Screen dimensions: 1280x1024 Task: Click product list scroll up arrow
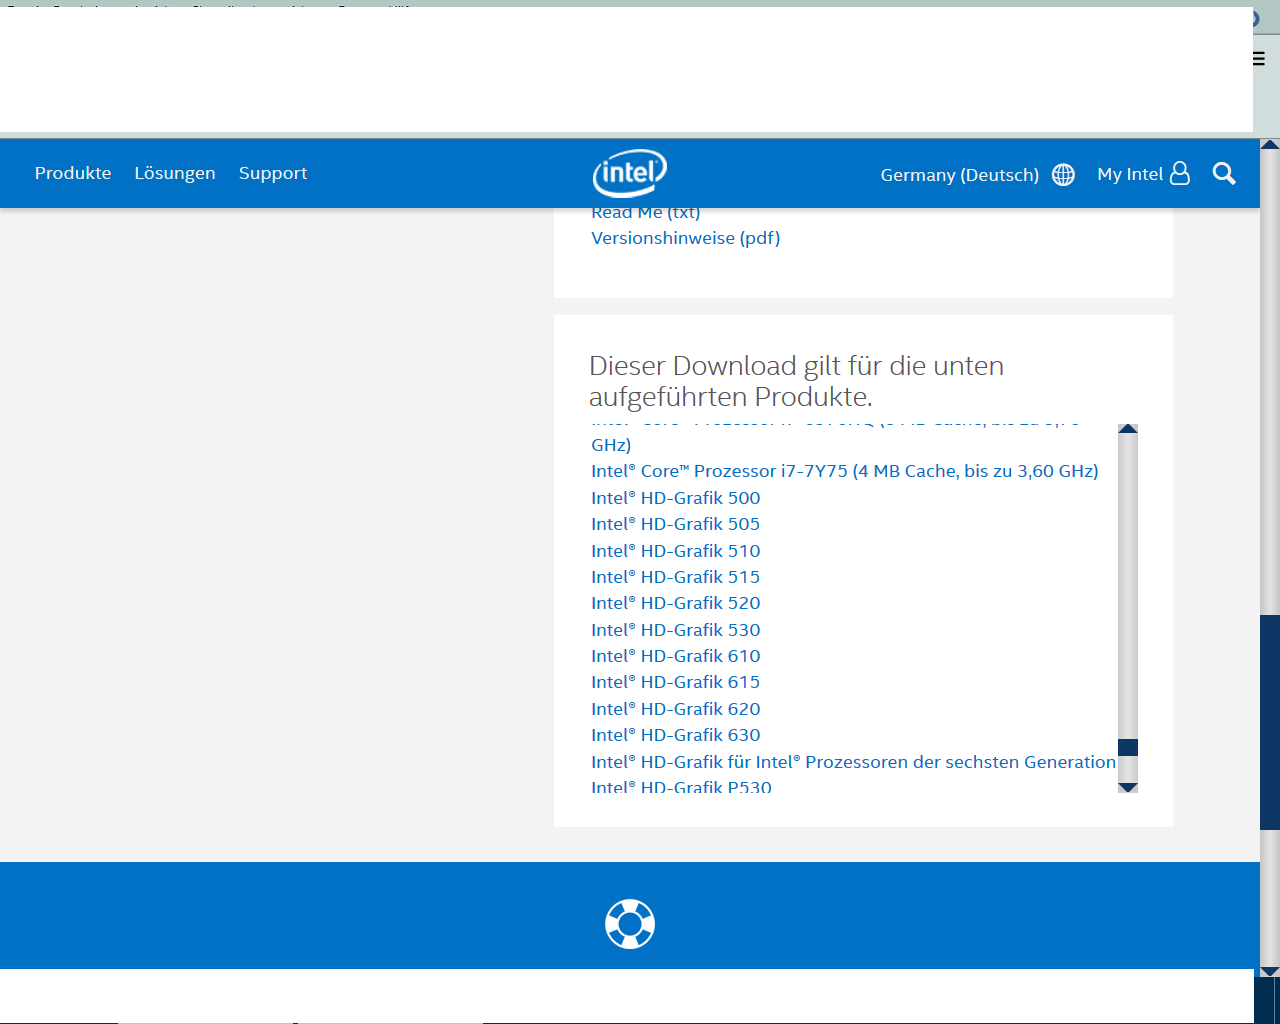click(x=1128, y=430)
